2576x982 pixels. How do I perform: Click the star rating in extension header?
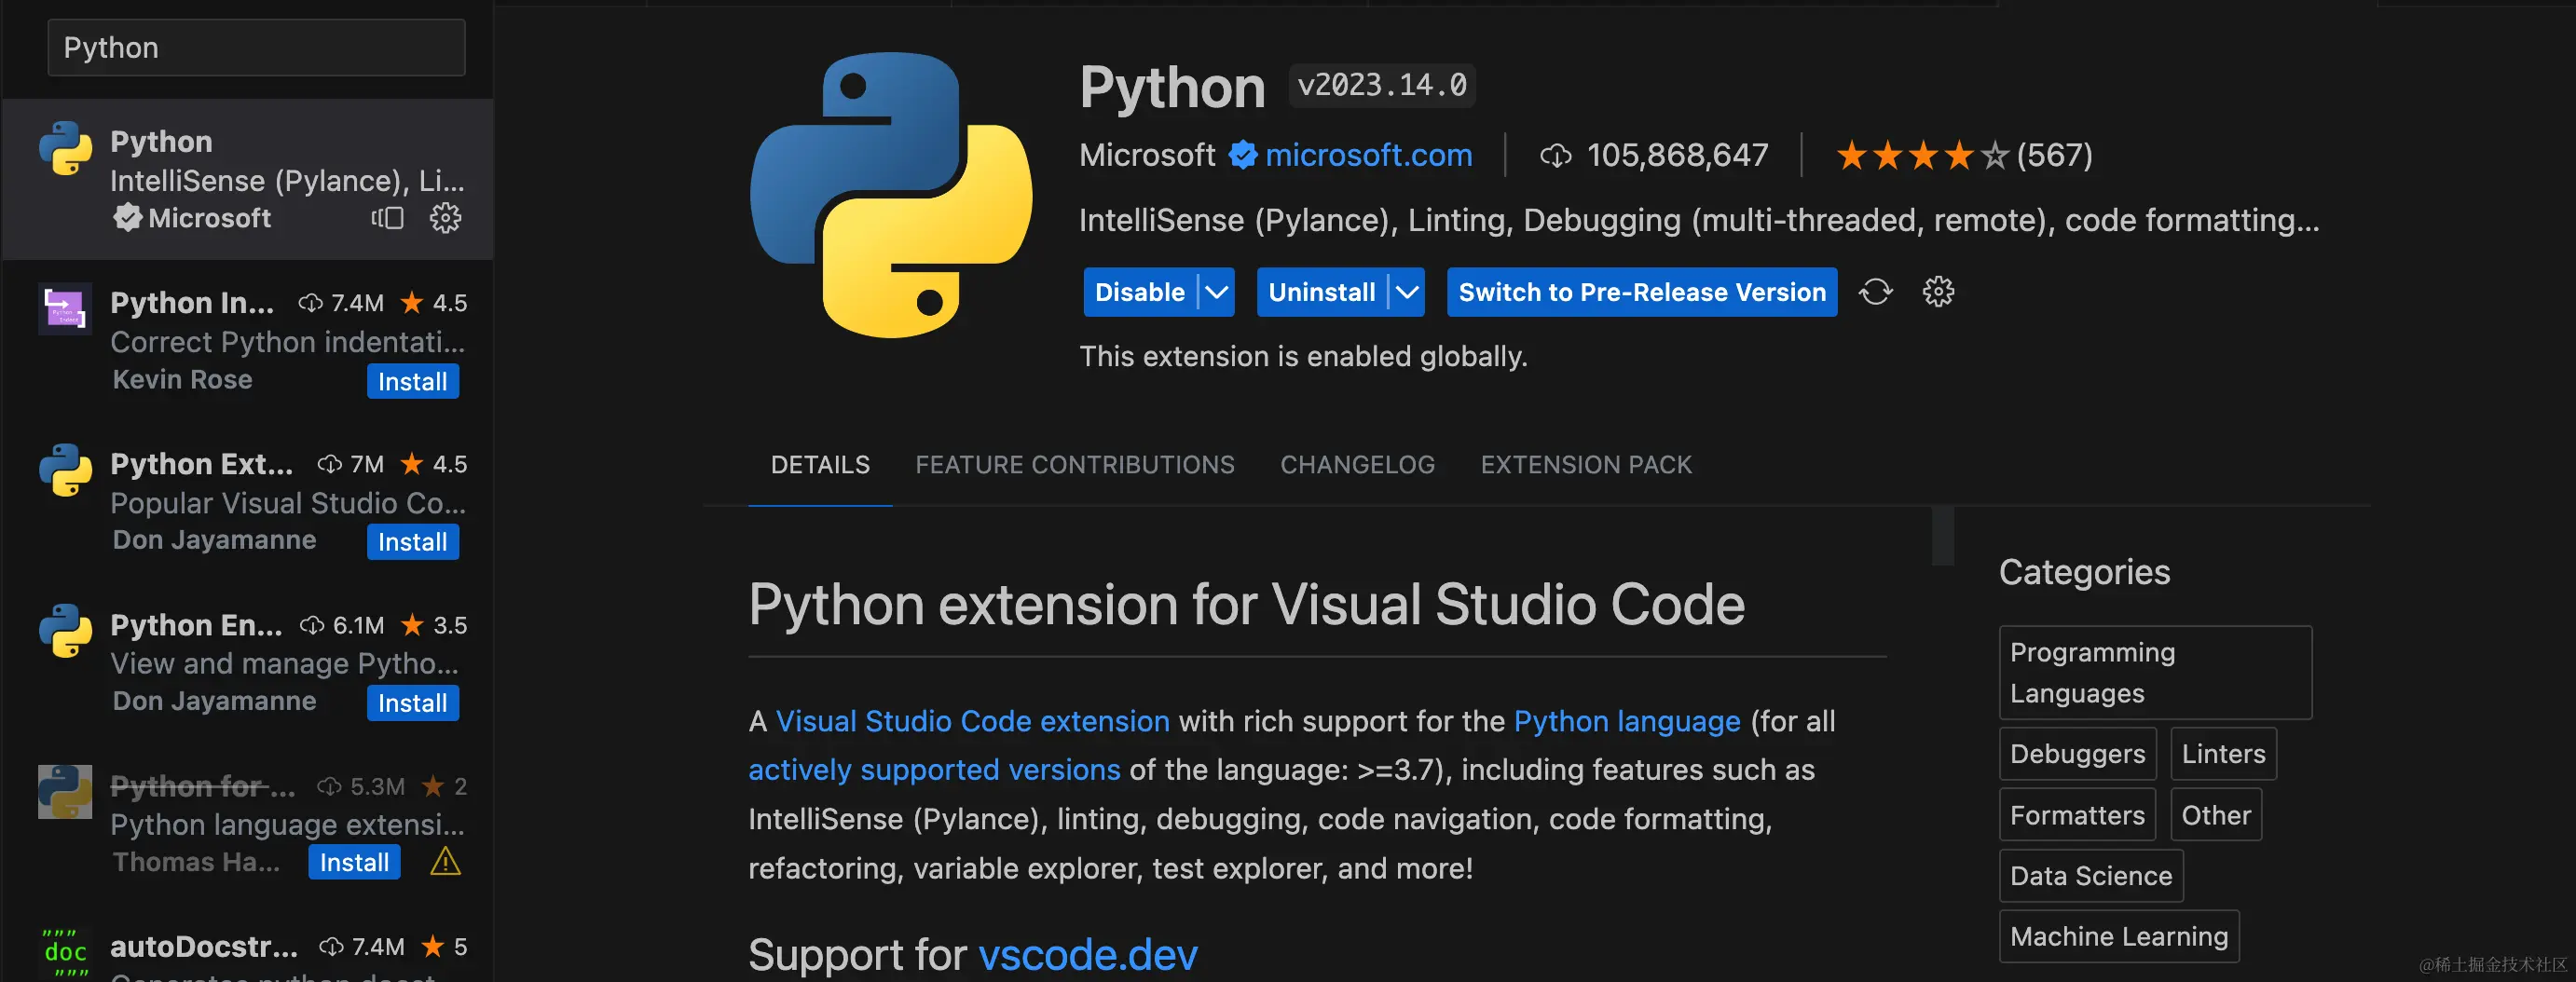[1920, 155]
